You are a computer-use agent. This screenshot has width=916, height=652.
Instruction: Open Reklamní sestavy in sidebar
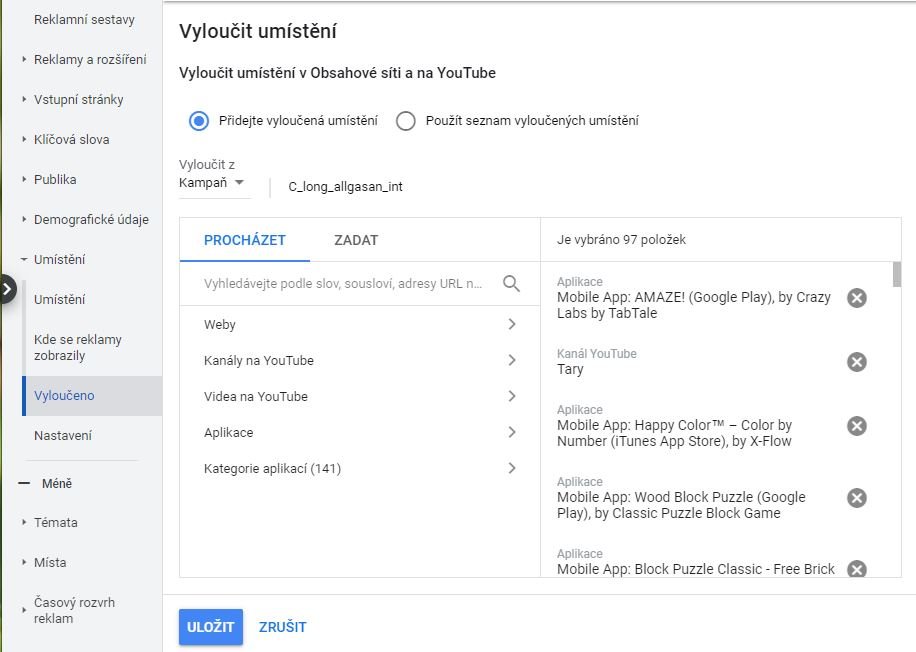pos(84,20)
